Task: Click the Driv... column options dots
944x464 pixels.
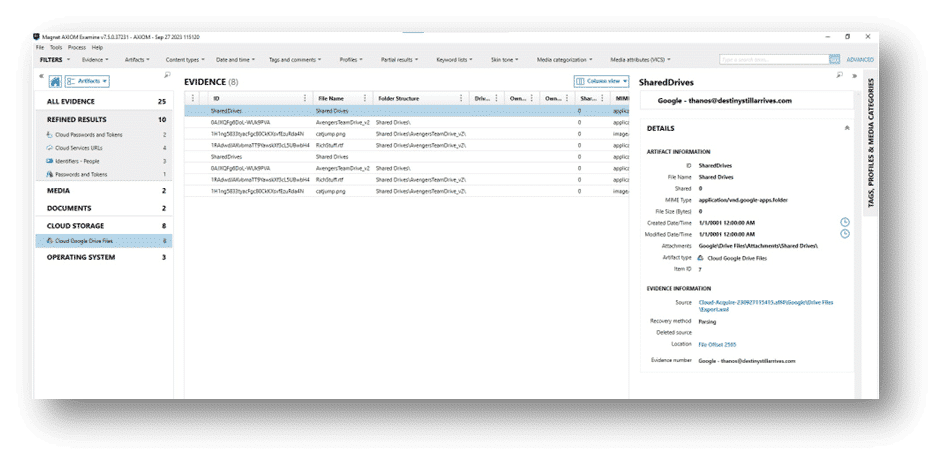Action: pyautogui.click(x=496, y=98)
